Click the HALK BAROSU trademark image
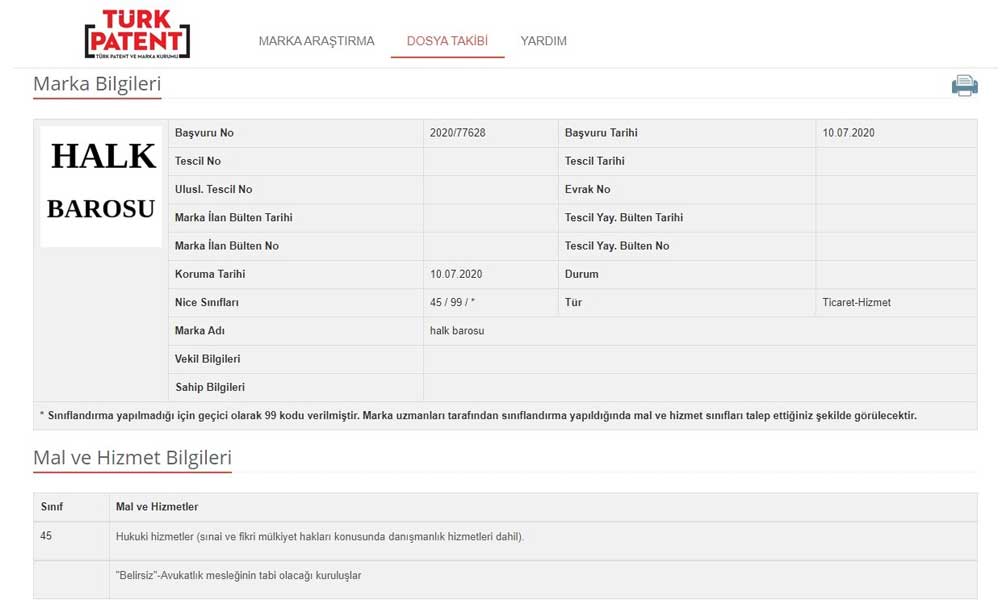The height and width of the screenshot is (600, 1000). click(x=101, y=185)
